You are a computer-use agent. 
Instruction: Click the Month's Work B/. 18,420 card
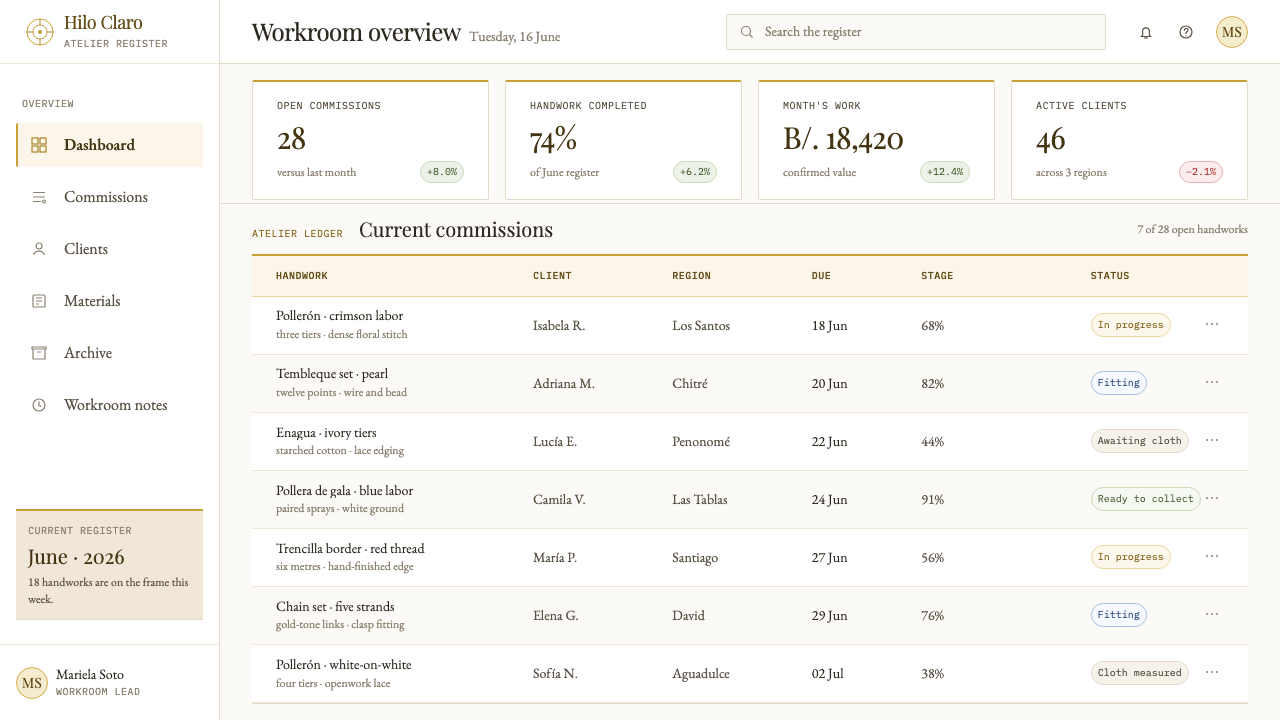(876, 140)
